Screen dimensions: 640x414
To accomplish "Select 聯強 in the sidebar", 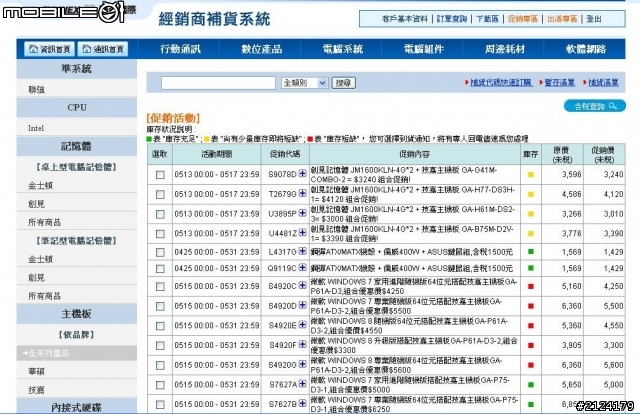I will pyautogui.click(x=36, y=89).
